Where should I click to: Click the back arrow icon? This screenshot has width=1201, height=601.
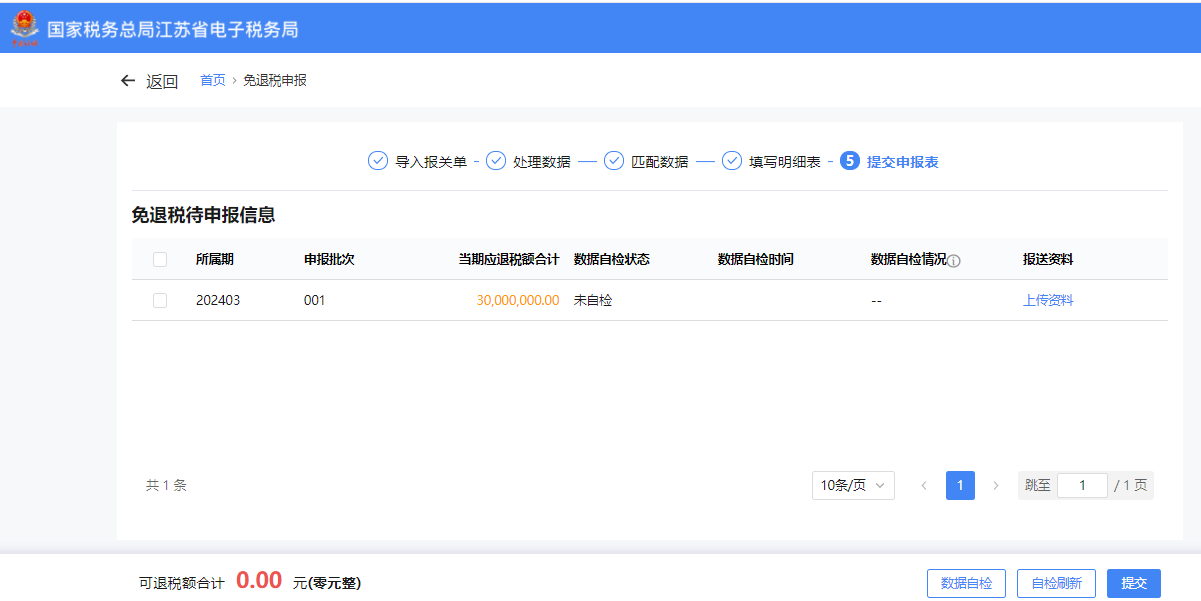pos(127,81)
